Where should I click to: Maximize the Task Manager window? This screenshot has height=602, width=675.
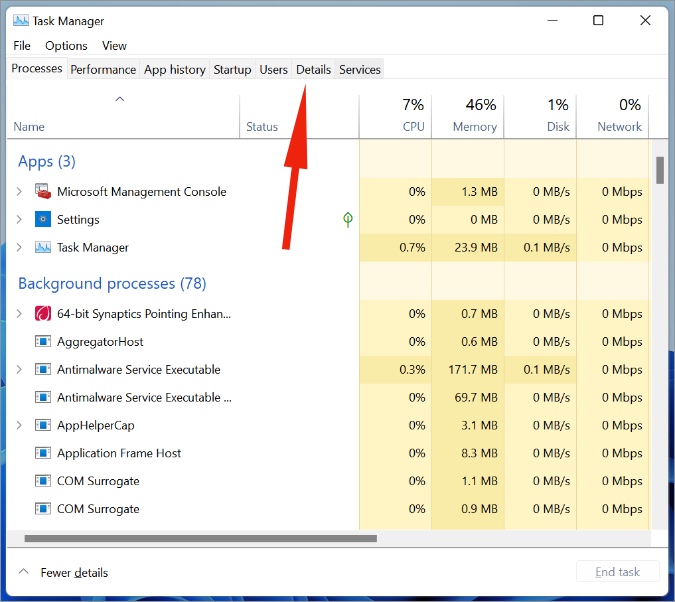(x=598, y=20)
